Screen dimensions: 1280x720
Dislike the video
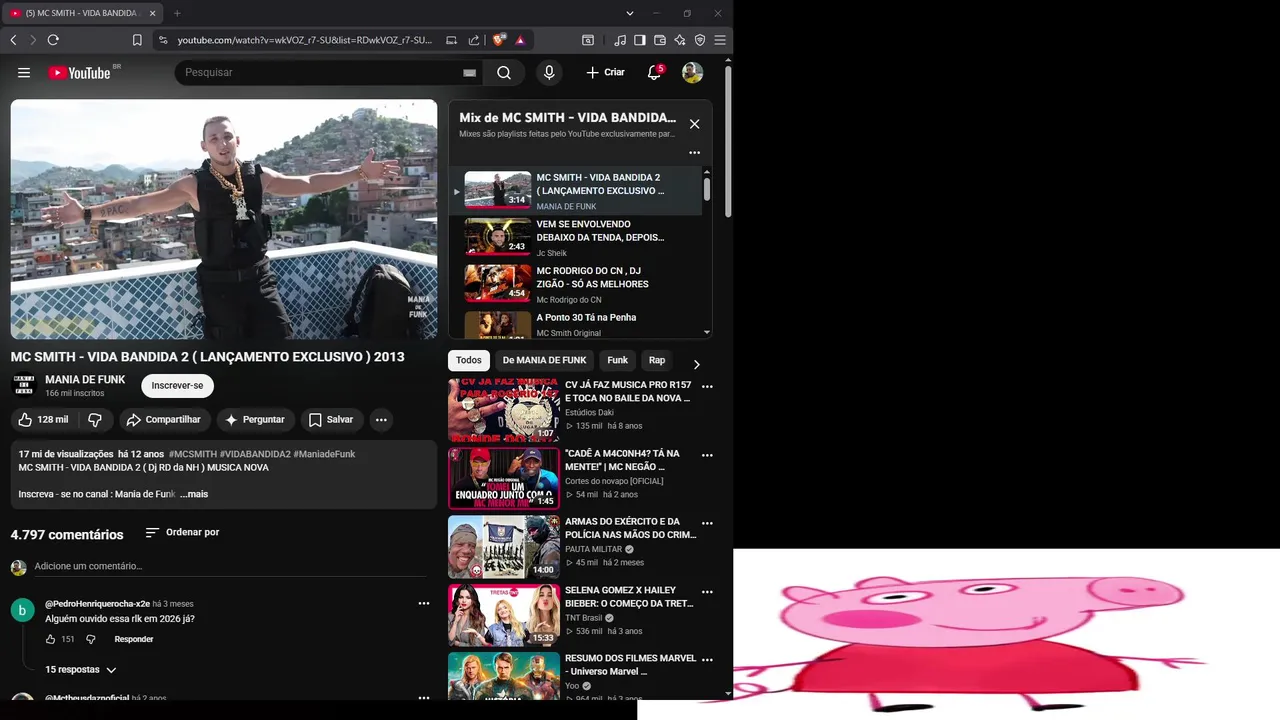tap(95, 420)
